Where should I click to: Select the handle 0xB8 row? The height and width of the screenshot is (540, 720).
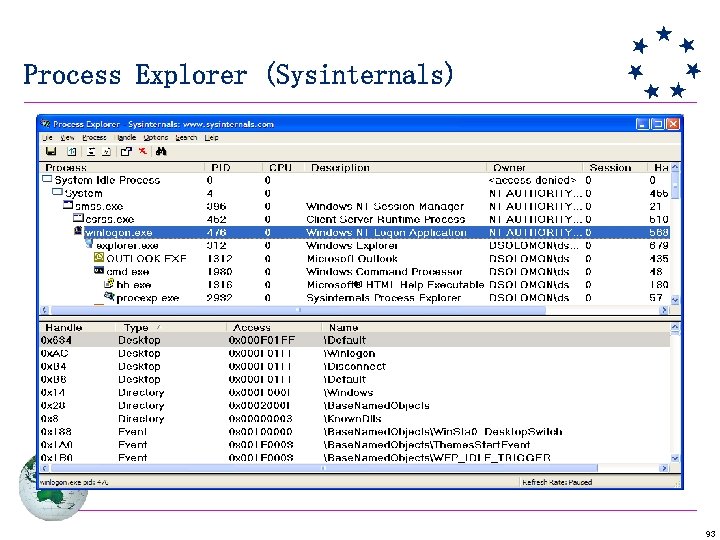click(x=355, y=379)
